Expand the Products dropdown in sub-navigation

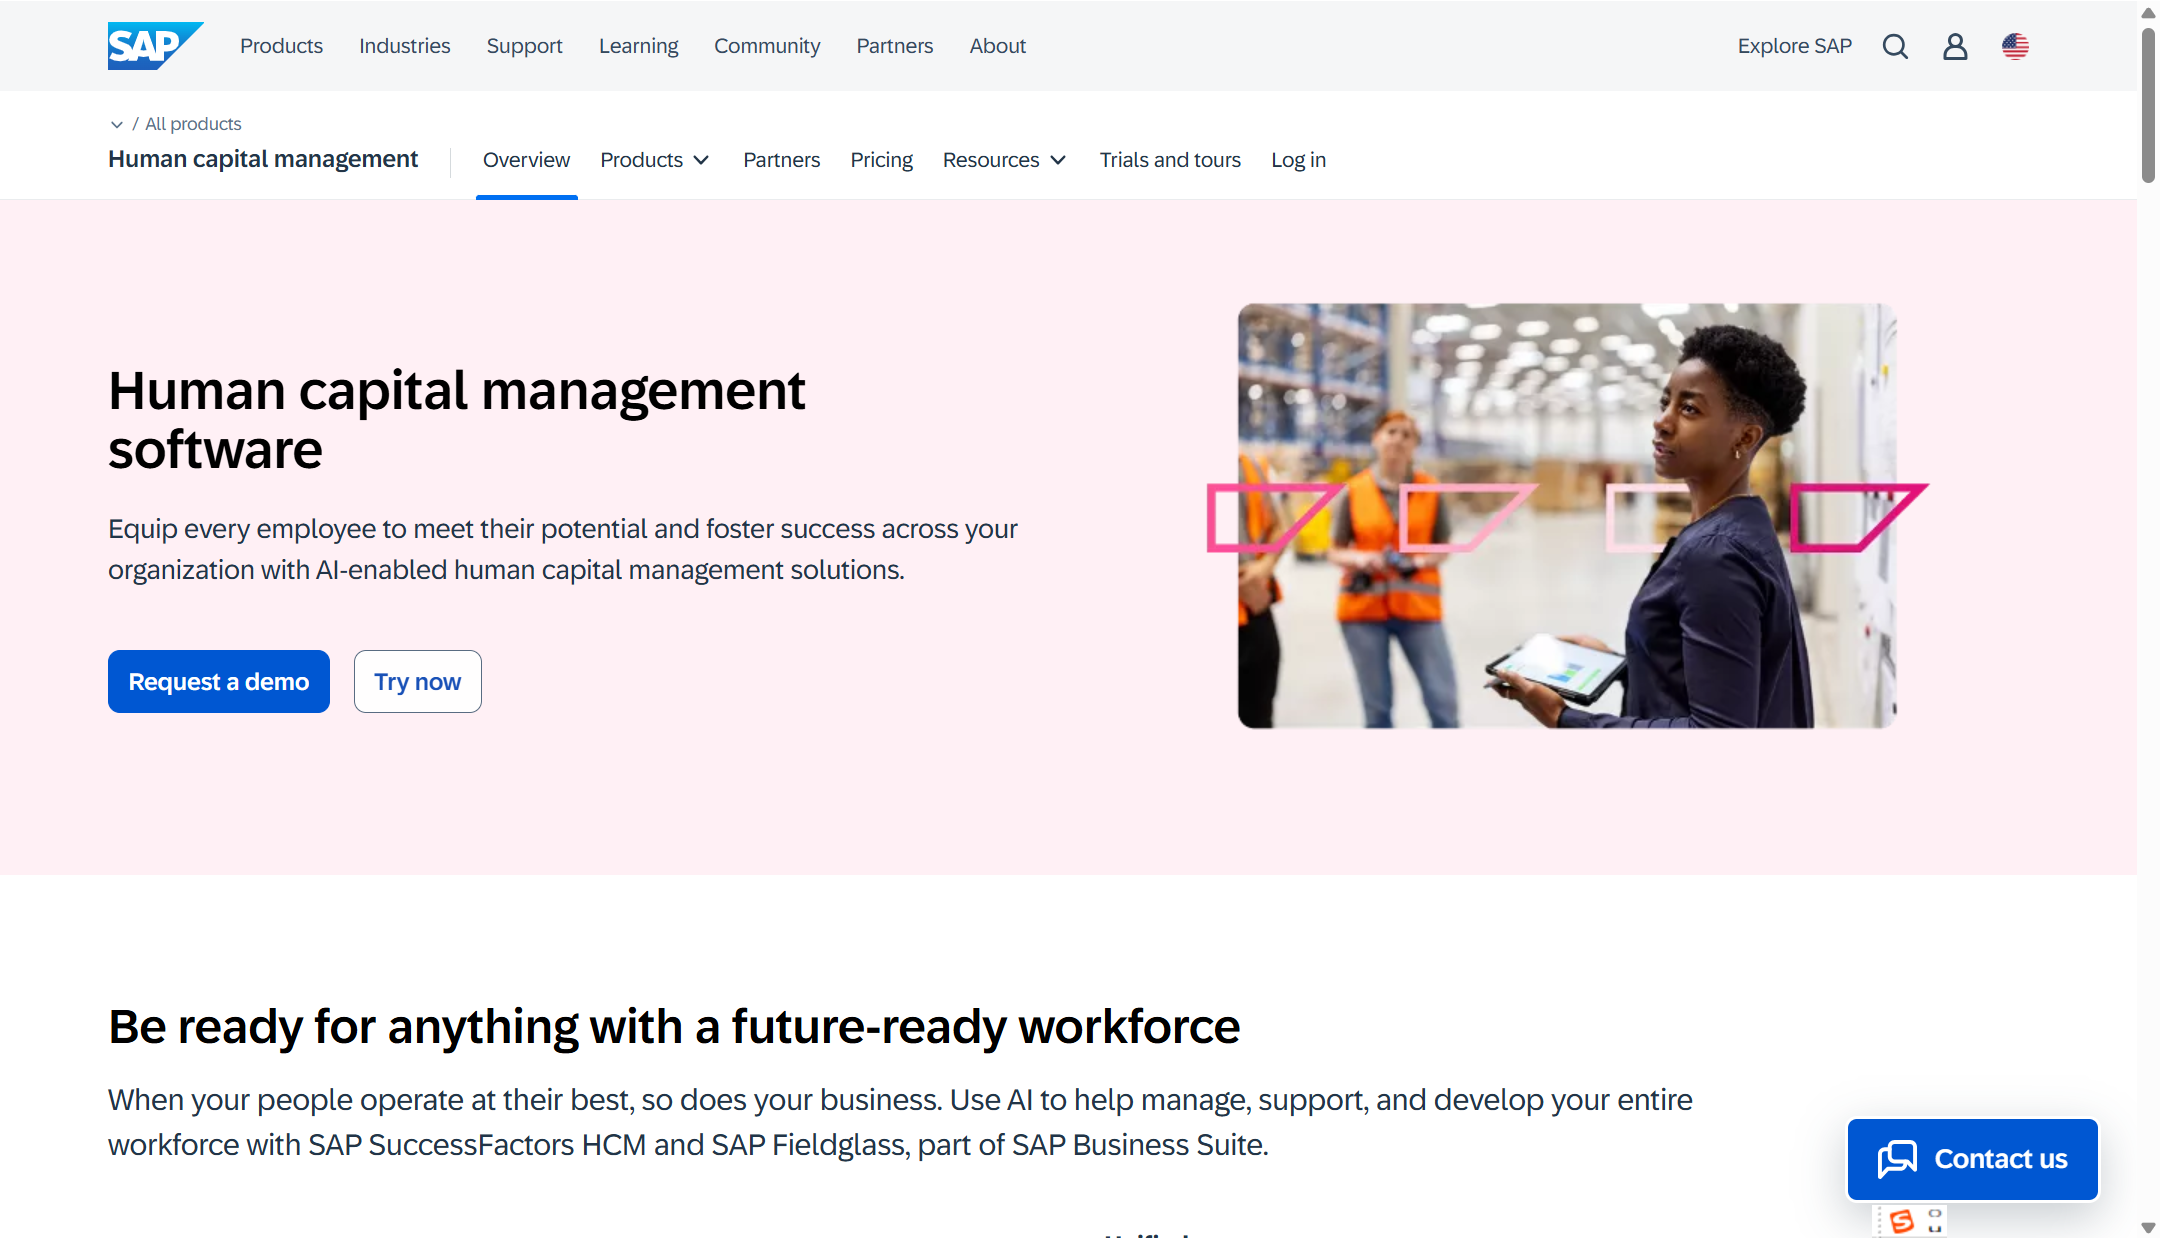coord(655,160)
